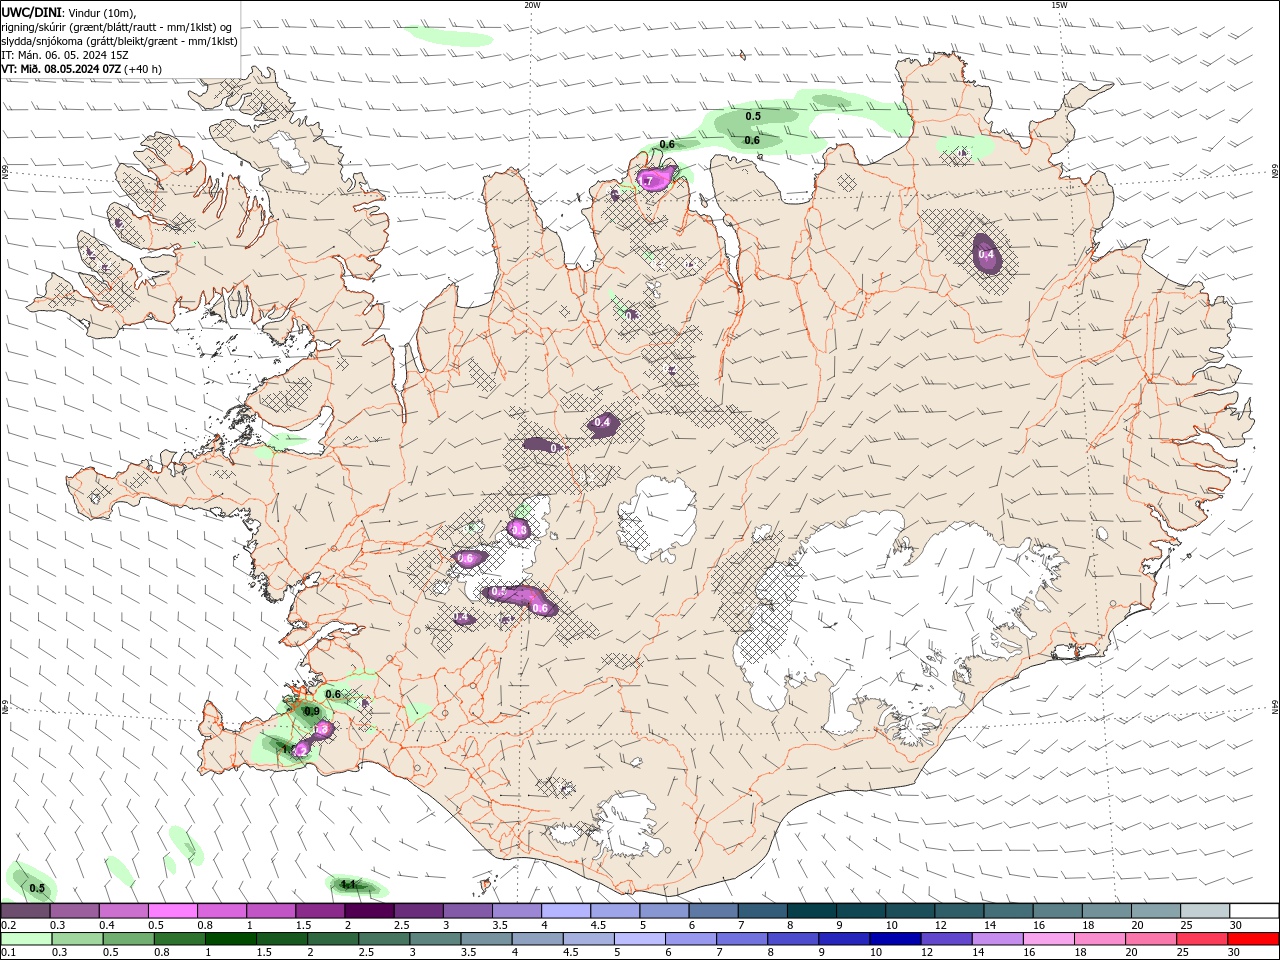1280x960 pixels.
Task: Select upper legend pink swatch between 0.5 and 0.8
Action: pyautogui.click(x=172, y=911)
